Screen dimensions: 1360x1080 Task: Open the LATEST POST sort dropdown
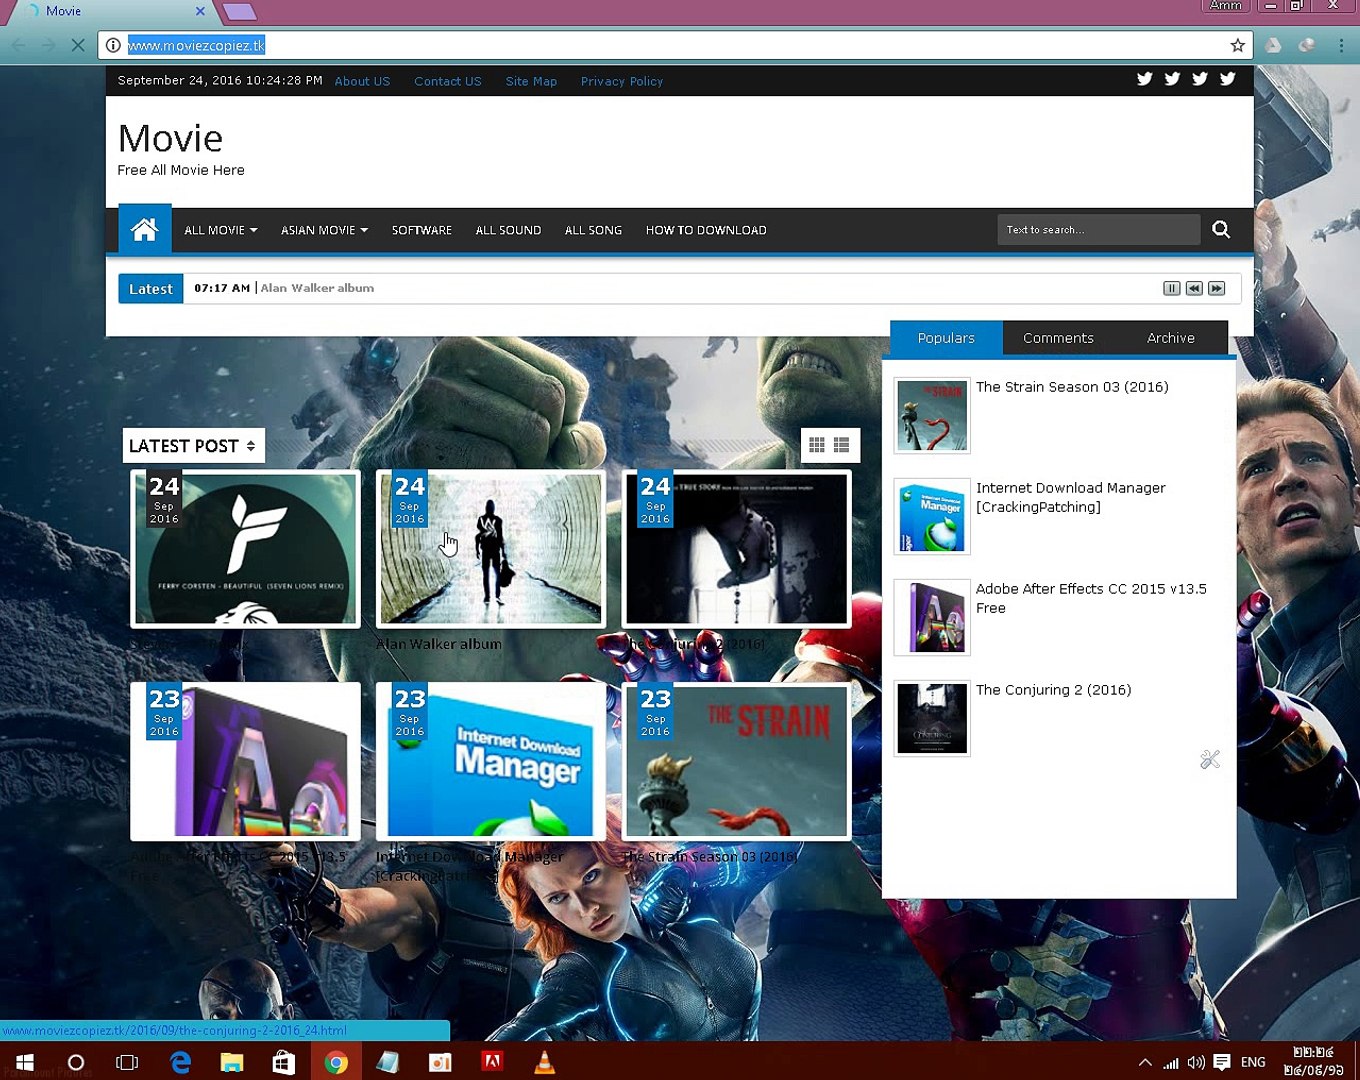(193, 446)
